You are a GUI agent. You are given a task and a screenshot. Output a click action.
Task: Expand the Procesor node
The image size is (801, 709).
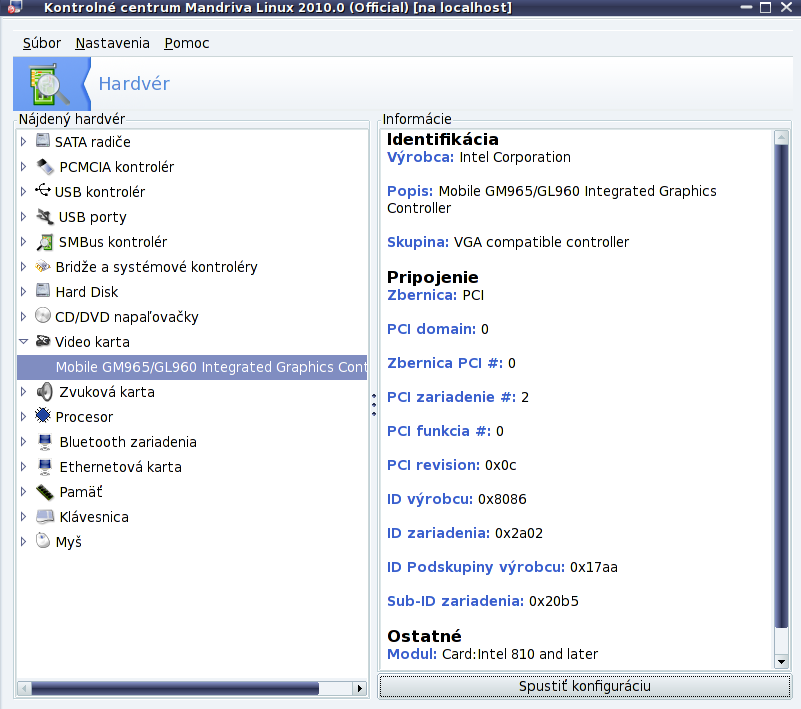click(x=23, y=417)
